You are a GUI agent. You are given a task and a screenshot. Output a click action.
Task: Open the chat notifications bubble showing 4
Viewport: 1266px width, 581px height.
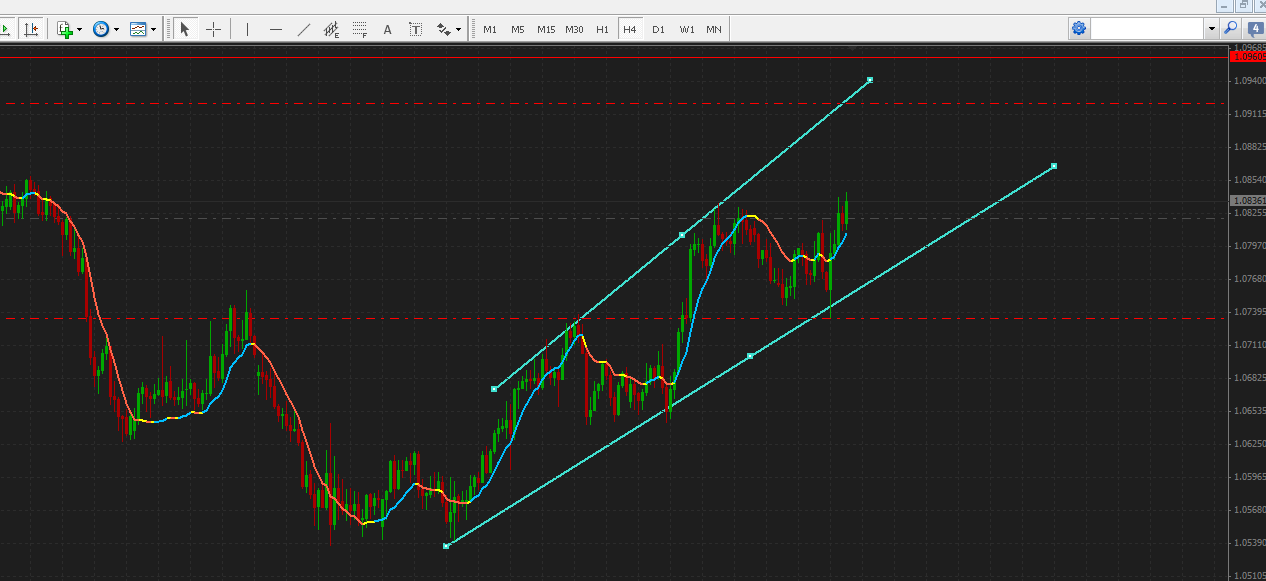pyautogui.click(x=1254, y=29)
